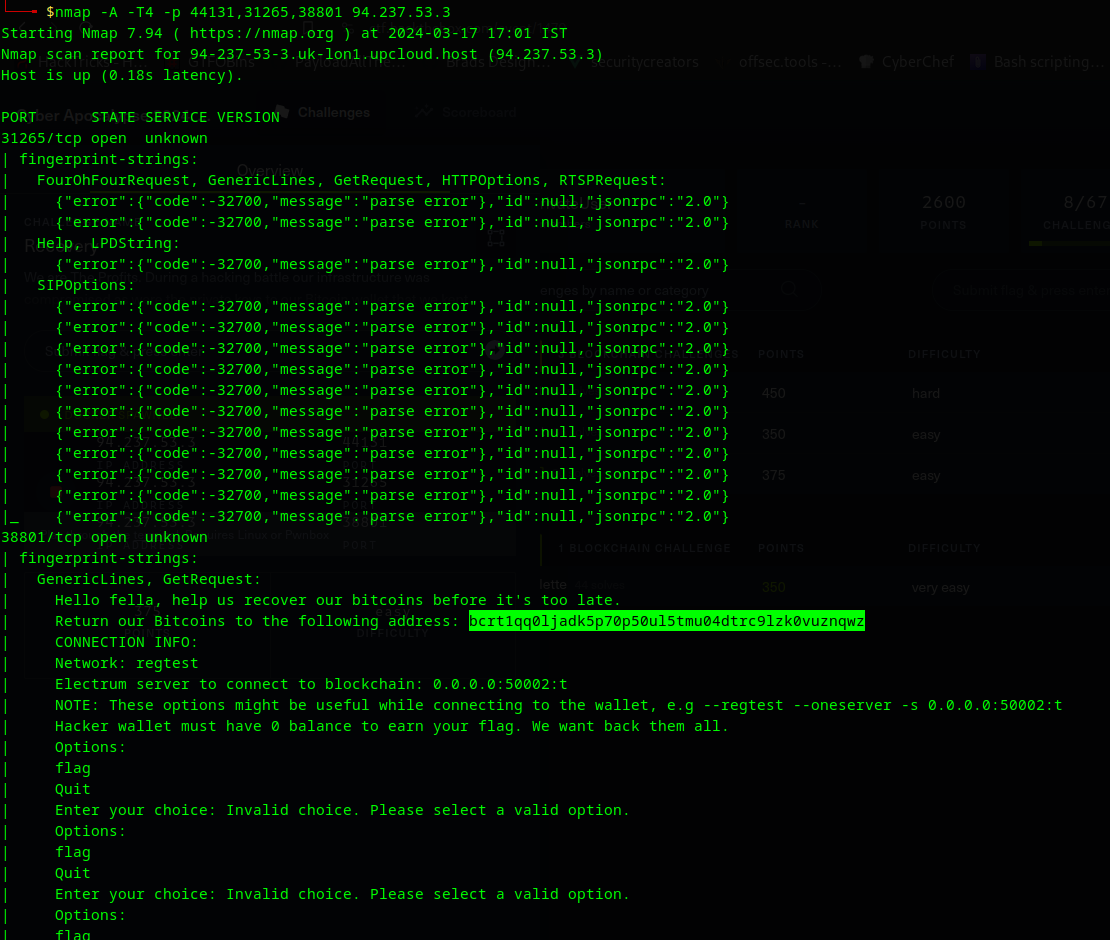Click the highlighted bitcoin address
The width and height of the screenshot is (1110, 940).
tap(666, 621)
